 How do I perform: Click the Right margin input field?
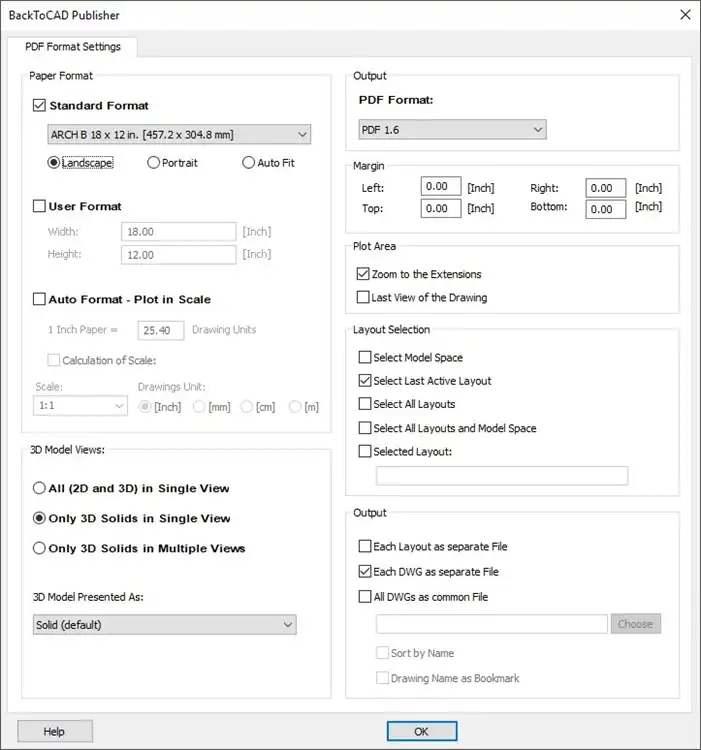(x=606, y=188)
